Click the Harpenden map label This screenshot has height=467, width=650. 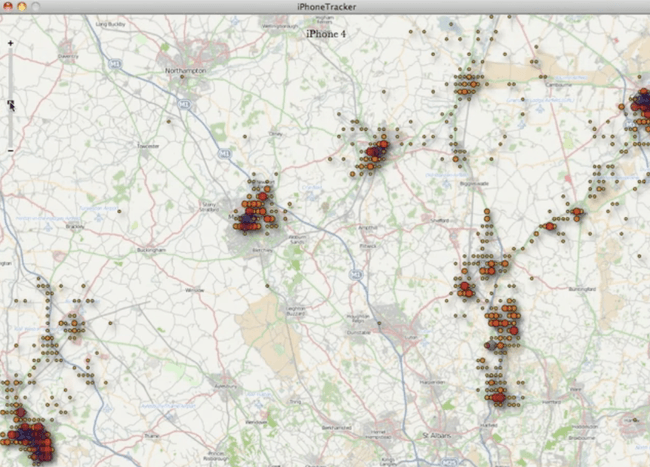[432, 382]
